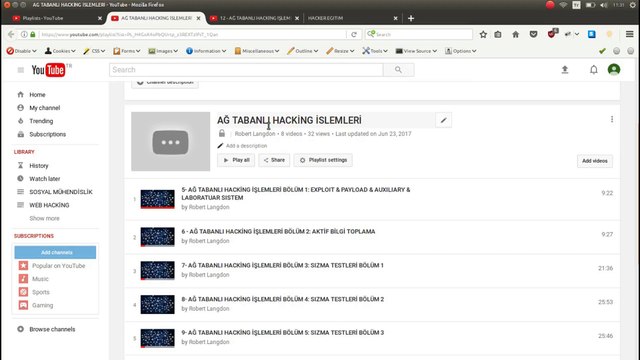
Task: Switch to the HACKER EGITIM tab
Action: tap(351, 18)
